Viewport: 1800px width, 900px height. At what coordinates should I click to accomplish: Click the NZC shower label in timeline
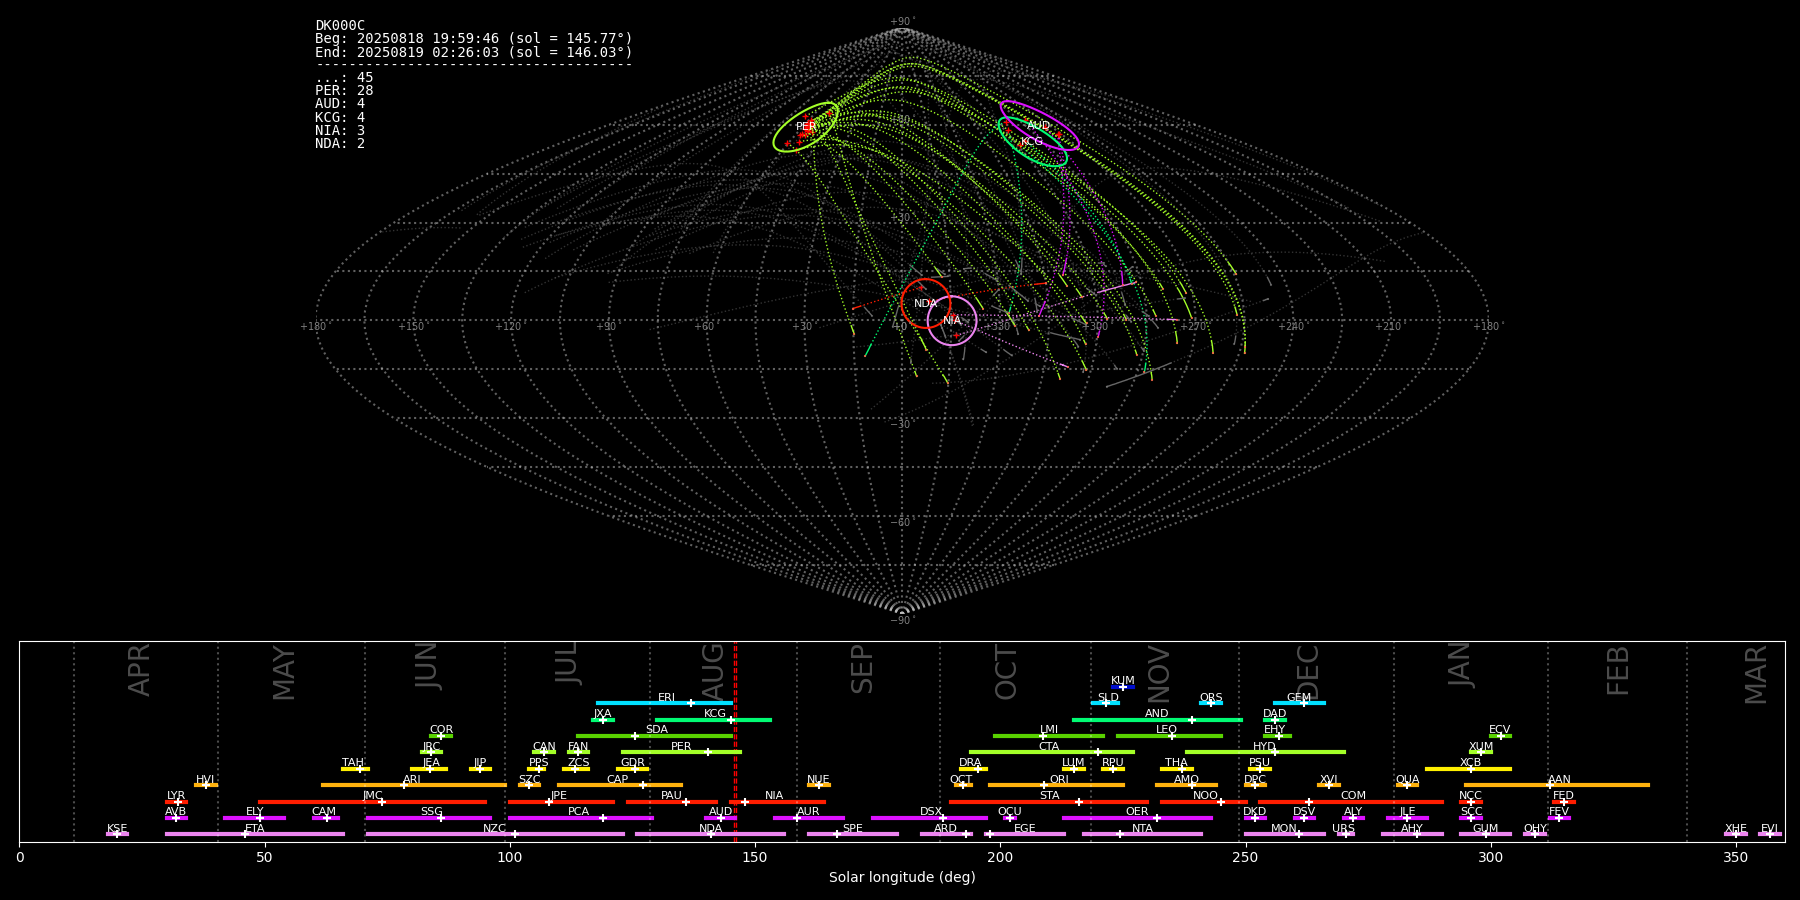click(495, 829)
